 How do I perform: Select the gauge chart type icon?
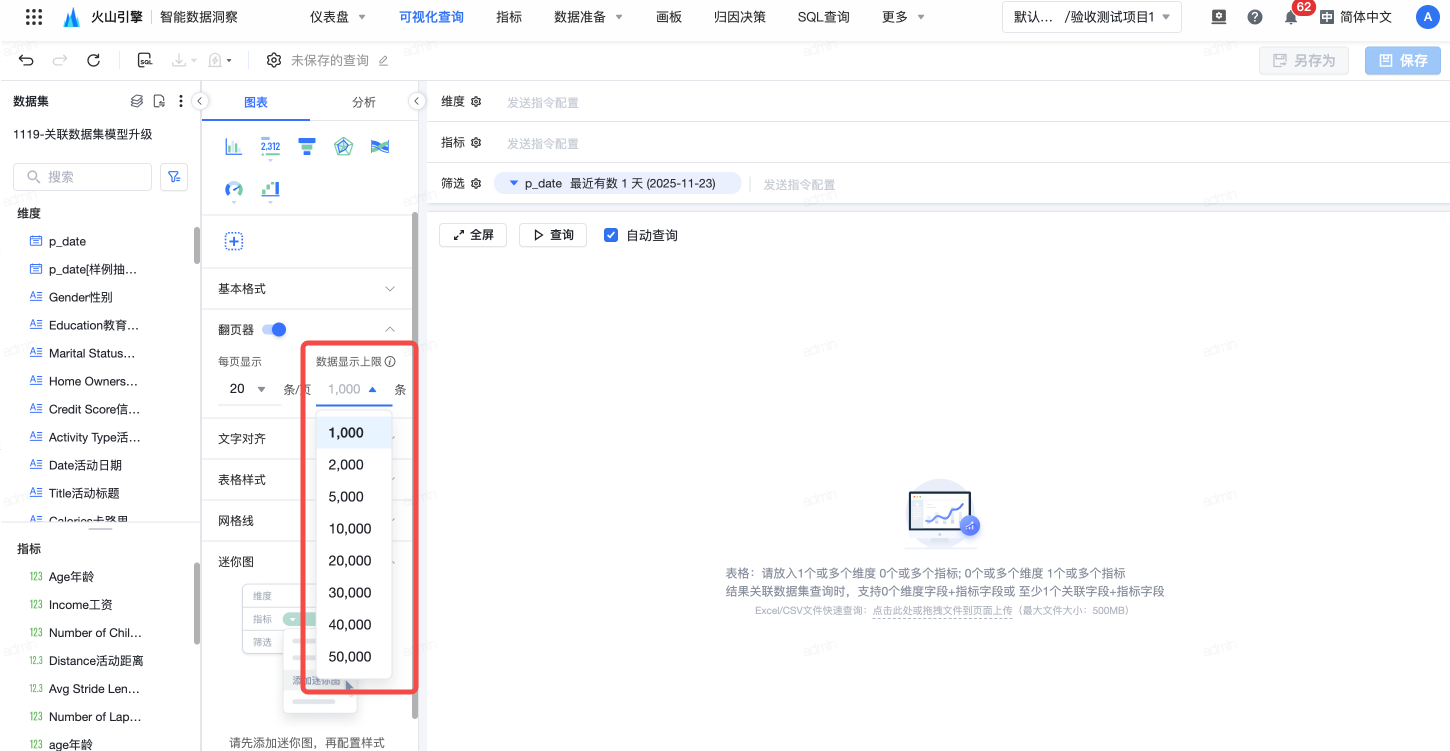[x=234, y=189]
